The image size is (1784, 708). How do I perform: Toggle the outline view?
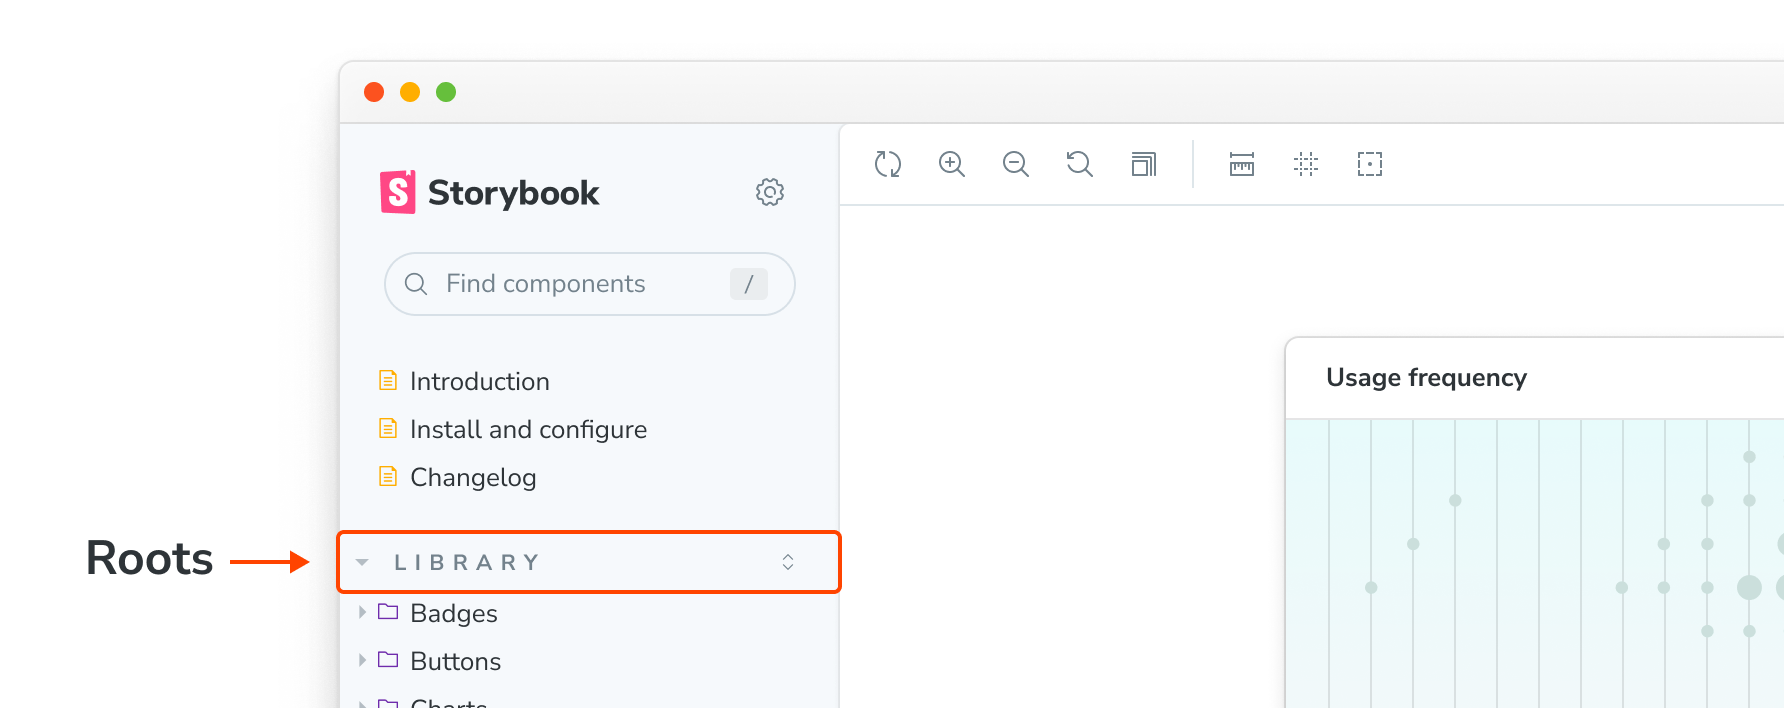coord(1370,164)
